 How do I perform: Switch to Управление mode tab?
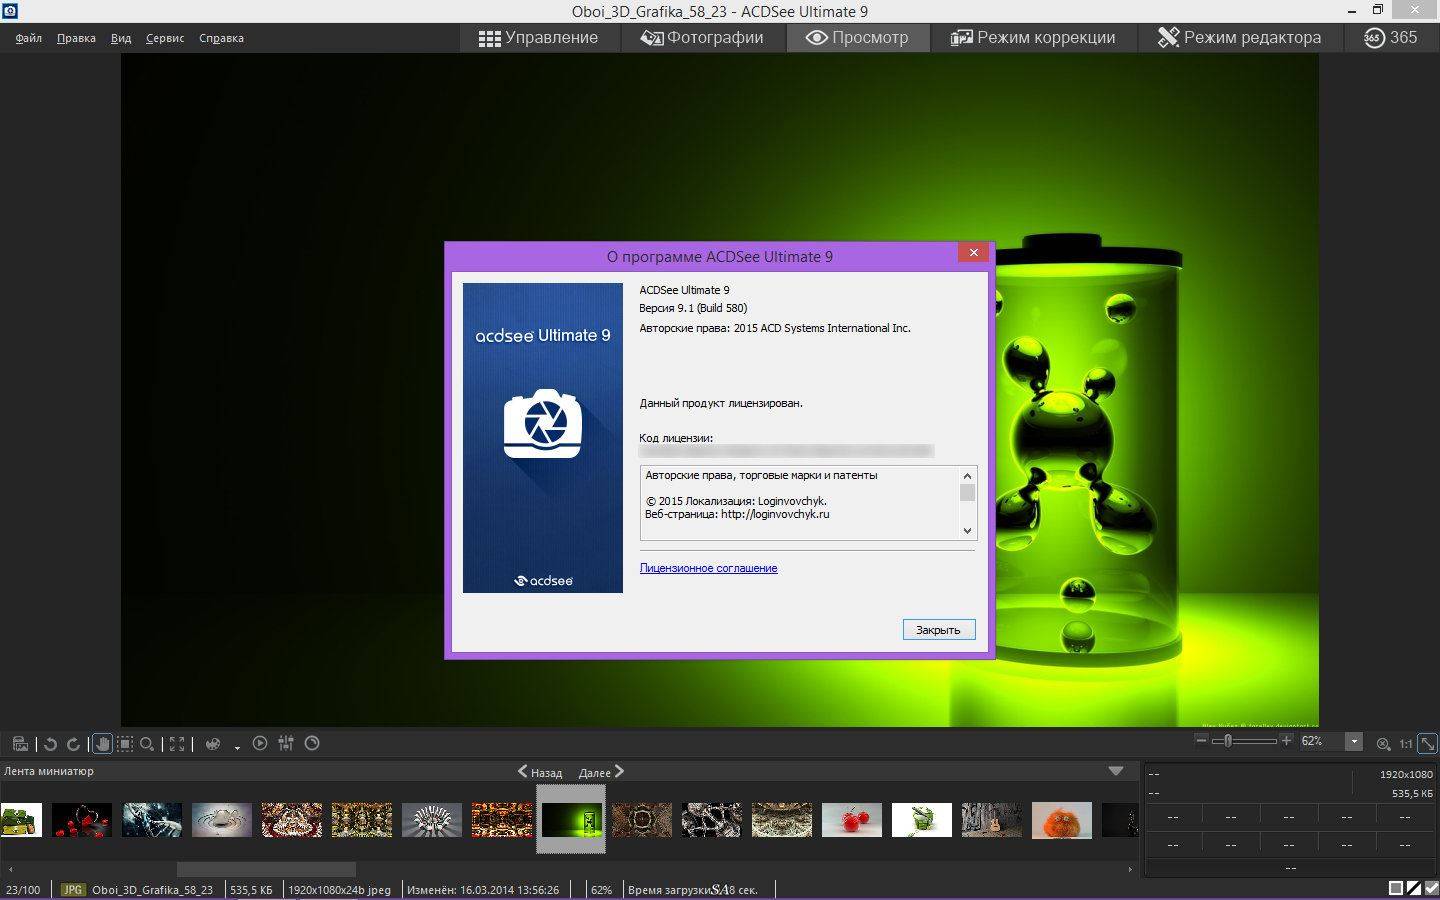point(539,38)
